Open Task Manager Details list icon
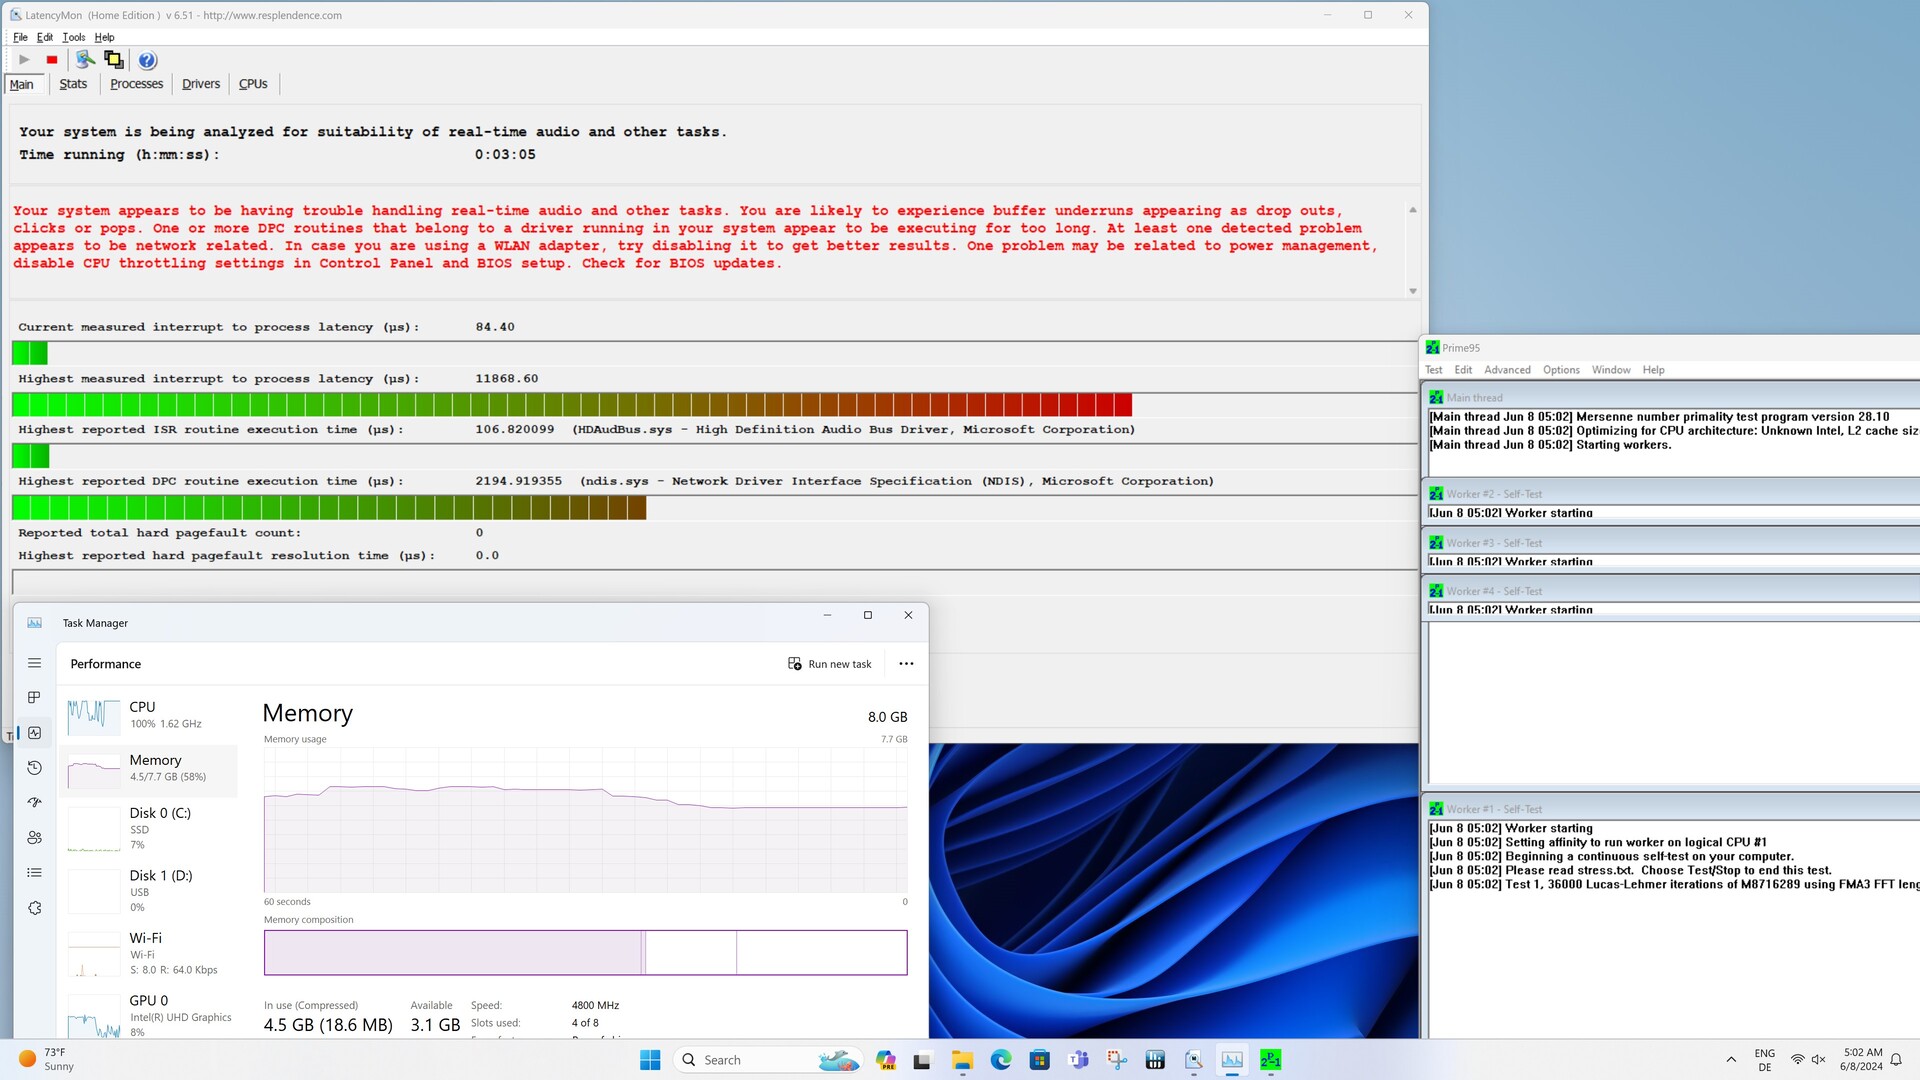 coord(34,873)
